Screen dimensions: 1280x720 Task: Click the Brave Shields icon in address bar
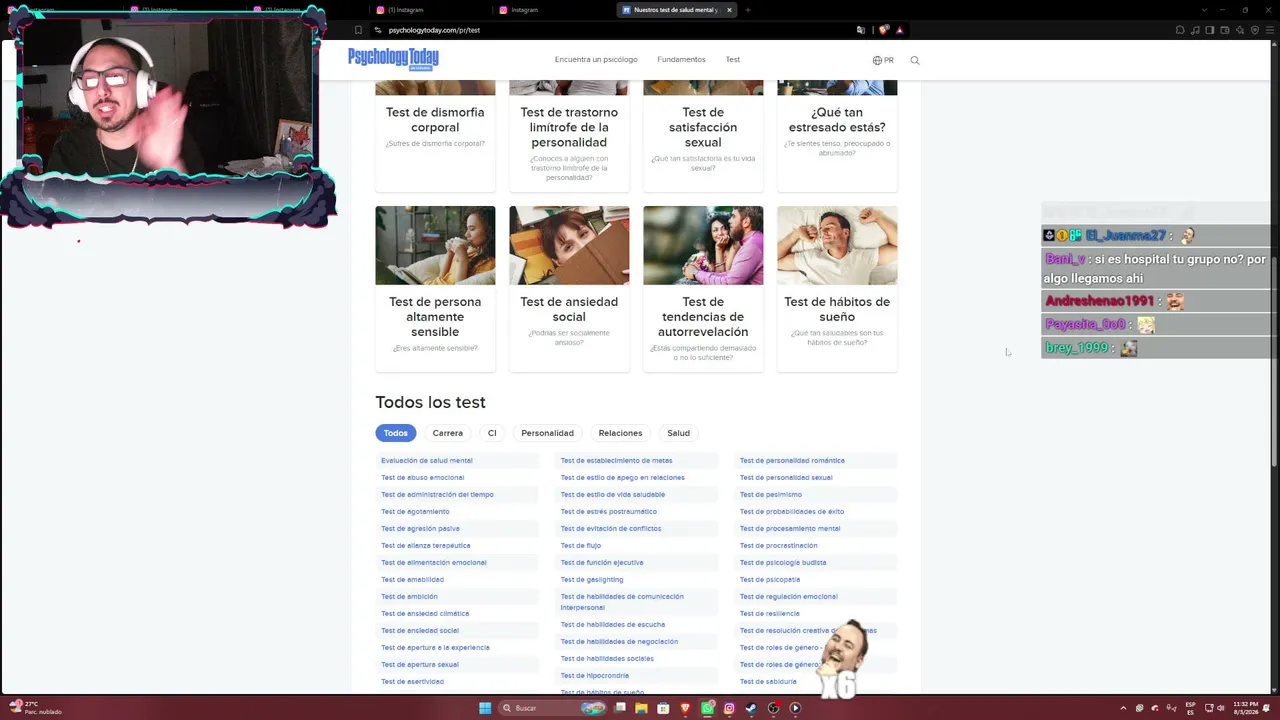(x=883, y=30)
